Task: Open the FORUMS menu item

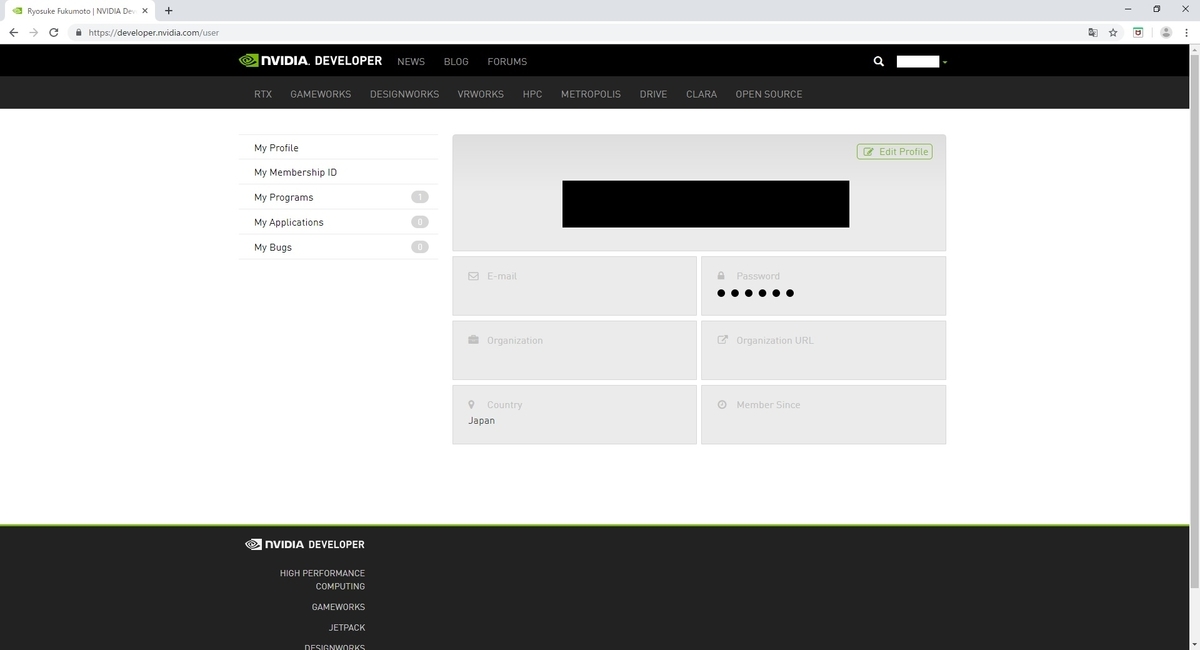Action: 507,61
